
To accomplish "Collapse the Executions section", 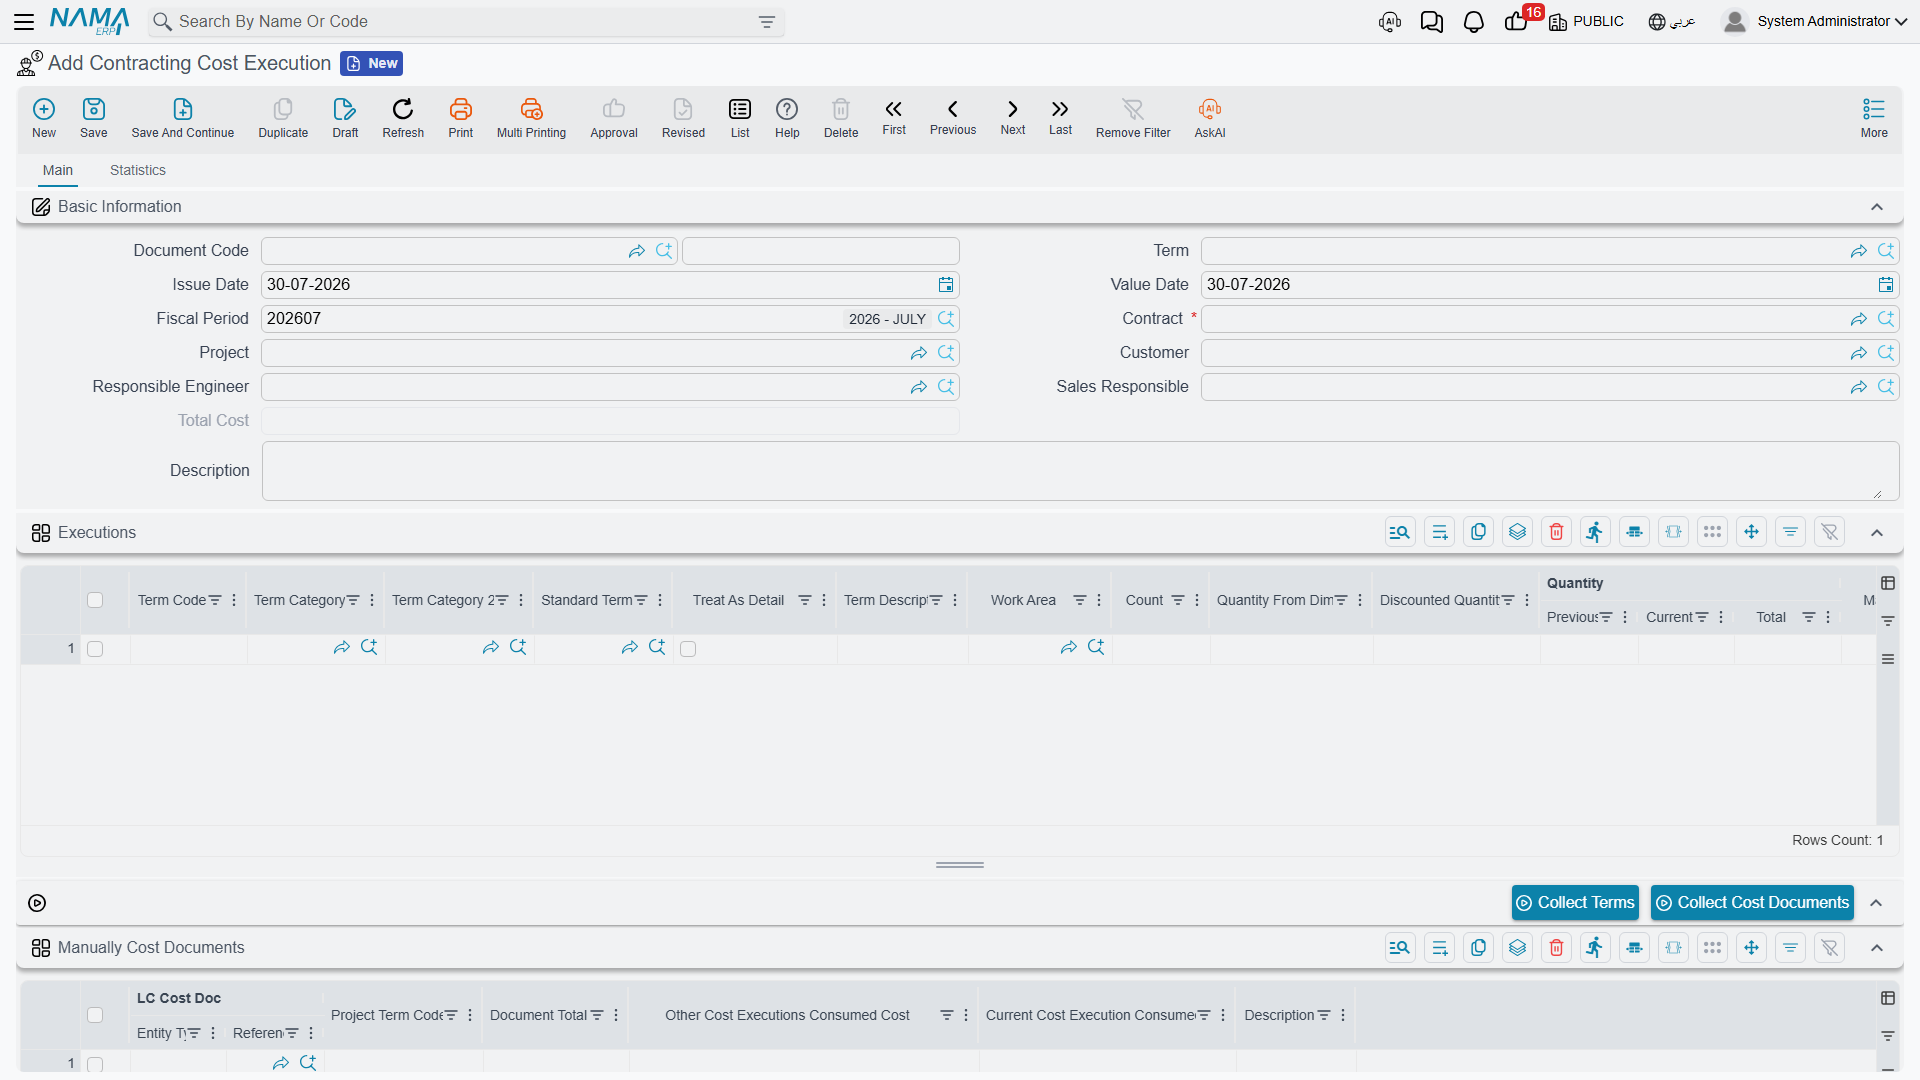I will [x=1877, y=533].
